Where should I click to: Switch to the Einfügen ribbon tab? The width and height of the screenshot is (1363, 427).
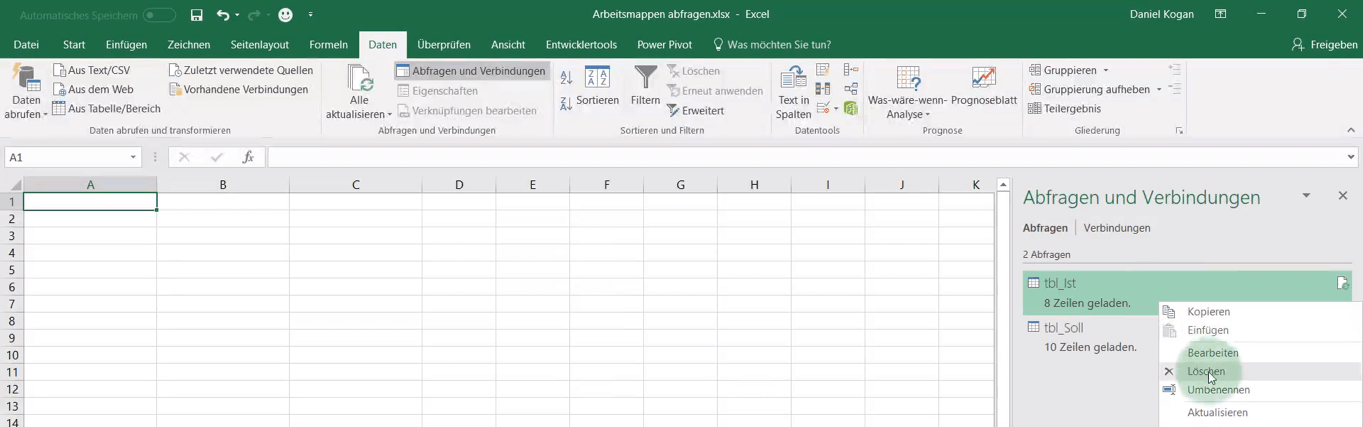[126, 44]
